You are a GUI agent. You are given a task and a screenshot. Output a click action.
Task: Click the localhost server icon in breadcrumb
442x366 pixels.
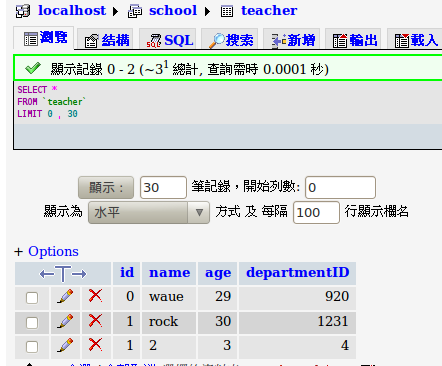[x=23, y=11]
